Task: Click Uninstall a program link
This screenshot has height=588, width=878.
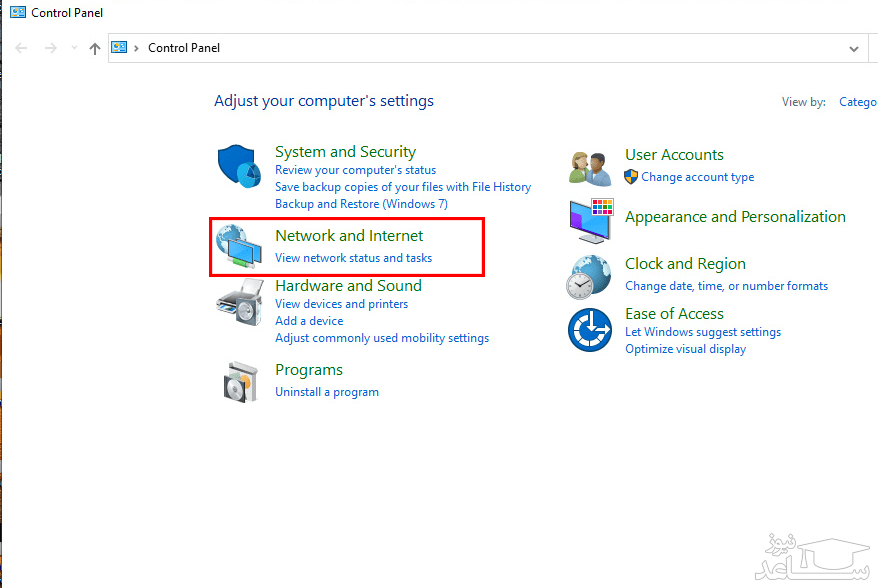Action: [327, 392]
